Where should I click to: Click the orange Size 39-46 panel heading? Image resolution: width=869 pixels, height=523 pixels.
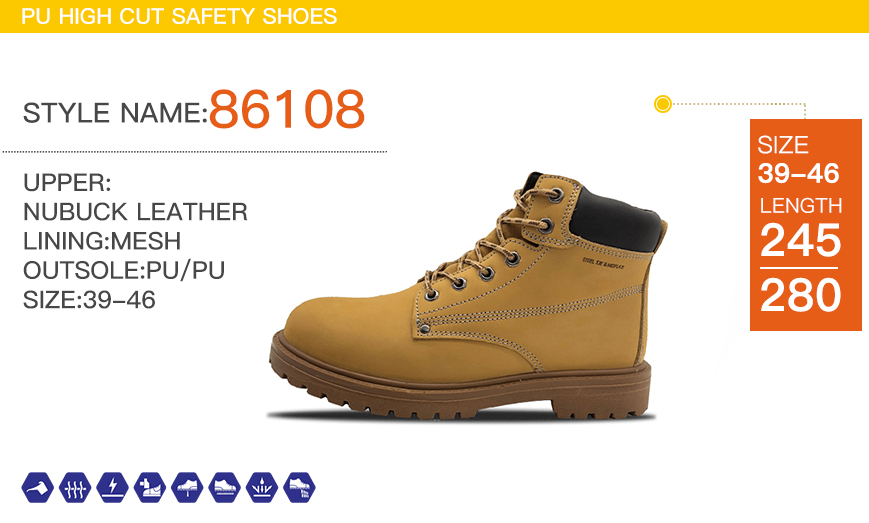pos(798,160)
